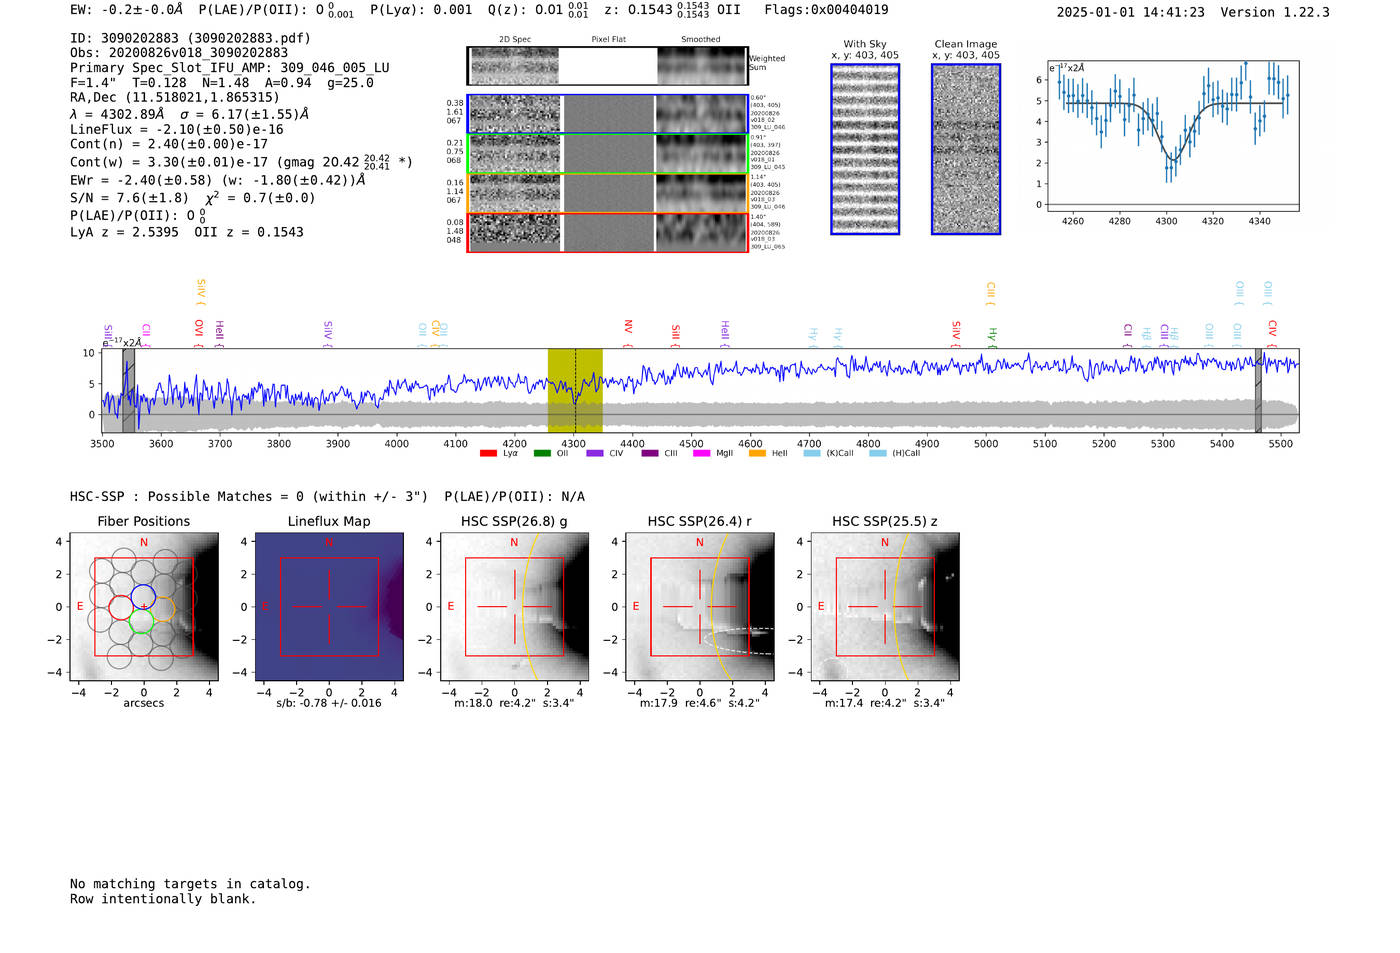Click the S/N = 7.6 text

pyautogui.click(x=129, y=198)
